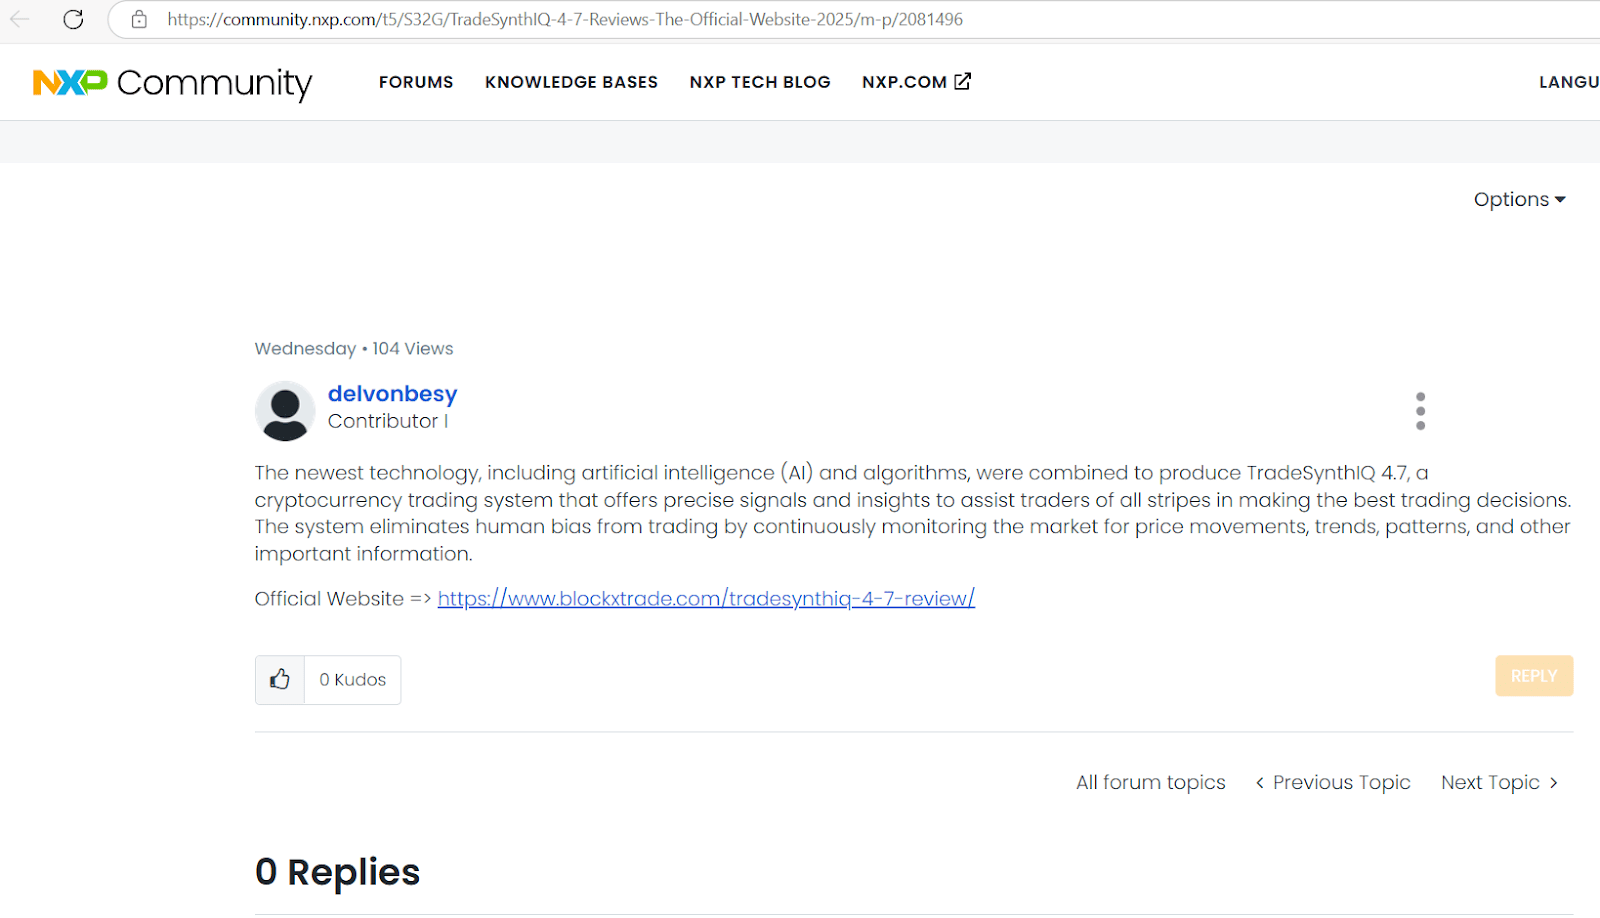The height and width of the screenshot is (918, 1600).
Task: Switch to the FORUMS section
Action: [x=416, y=82]
